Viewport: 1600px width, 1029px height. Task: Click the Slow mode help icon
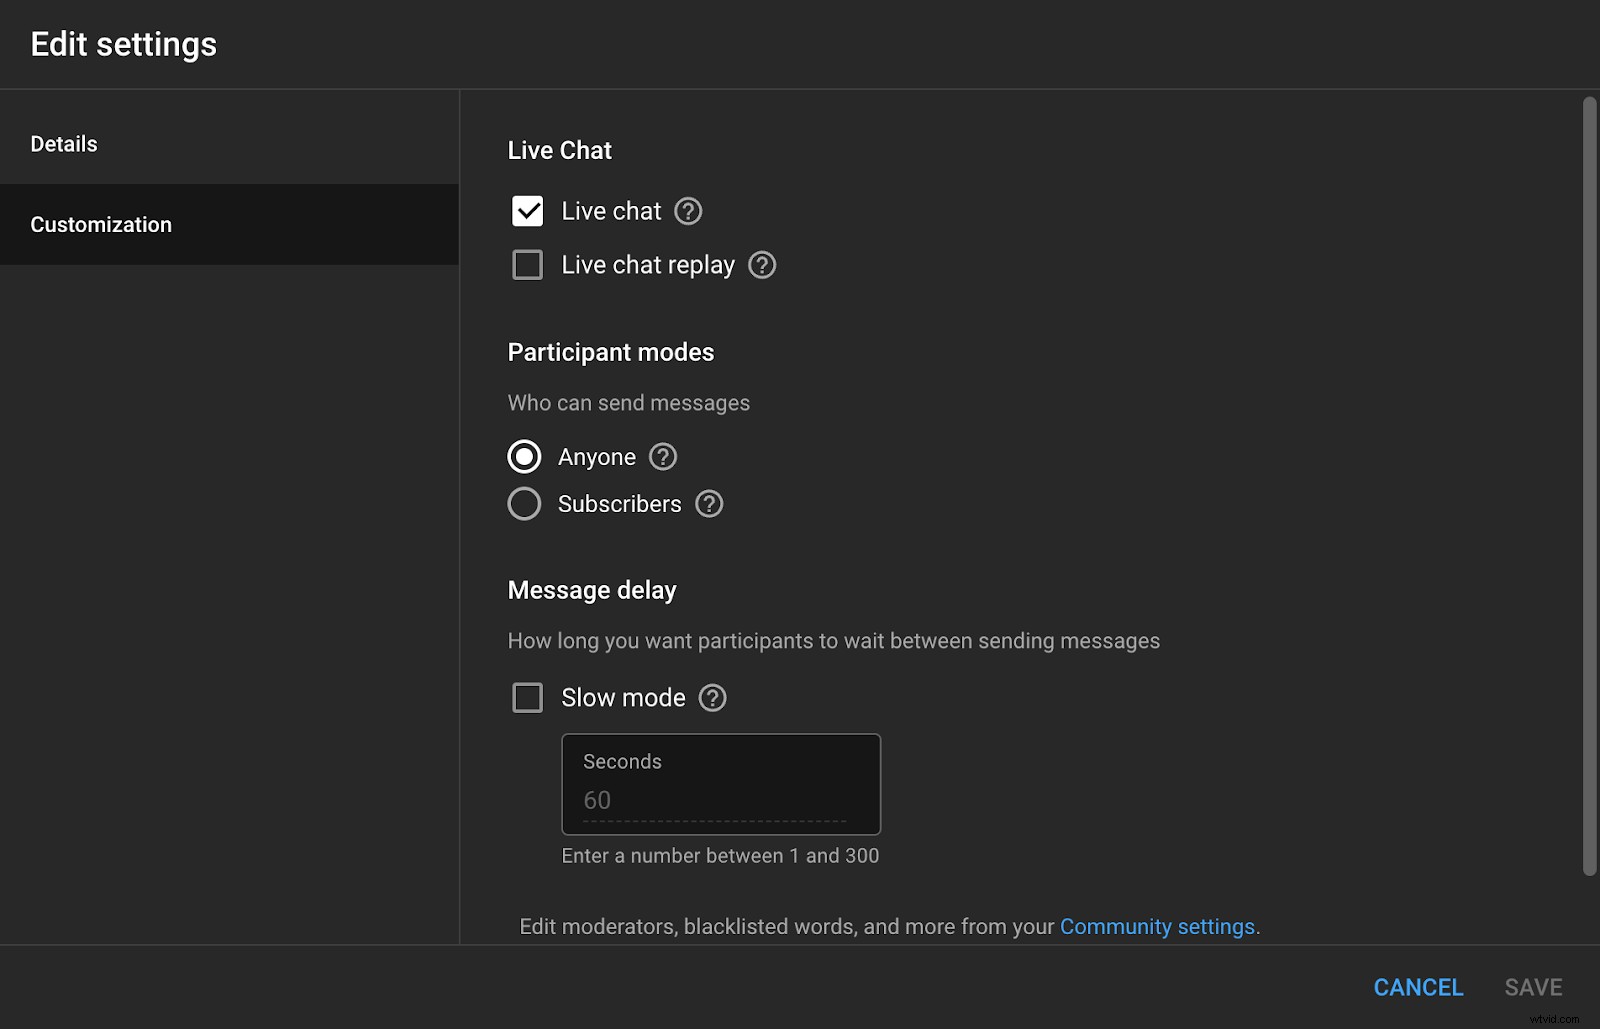point(713,698)
